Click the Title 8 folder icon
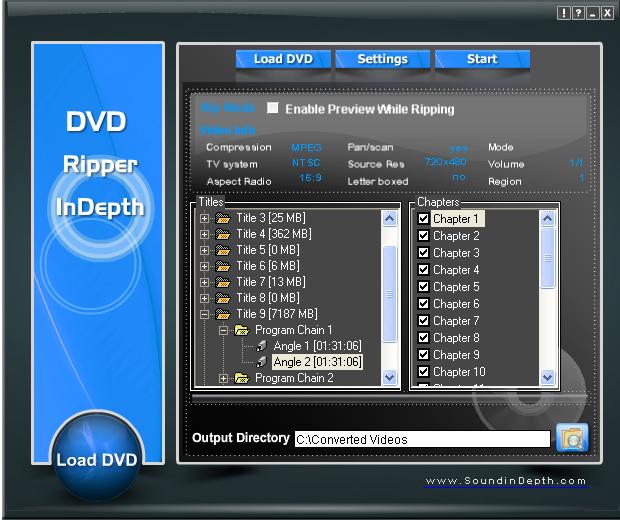The width and height of the screenshot is (620, 520). click(223, 298)
